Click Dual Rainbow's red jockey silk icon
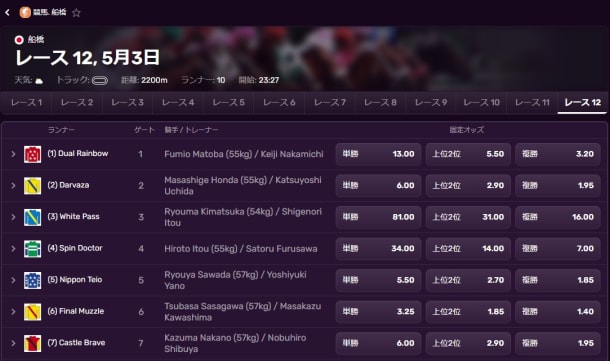 33,154
